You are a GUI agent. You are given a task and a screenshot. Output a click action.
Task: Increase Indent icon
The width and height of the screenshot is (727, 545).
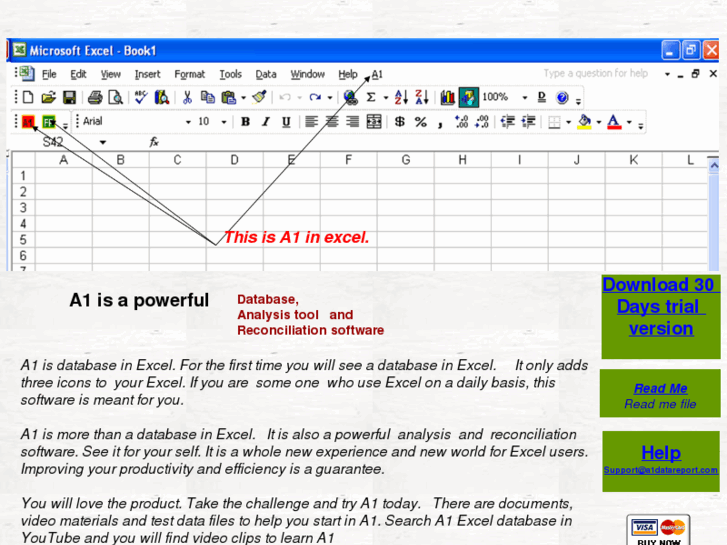pos(529,122)
